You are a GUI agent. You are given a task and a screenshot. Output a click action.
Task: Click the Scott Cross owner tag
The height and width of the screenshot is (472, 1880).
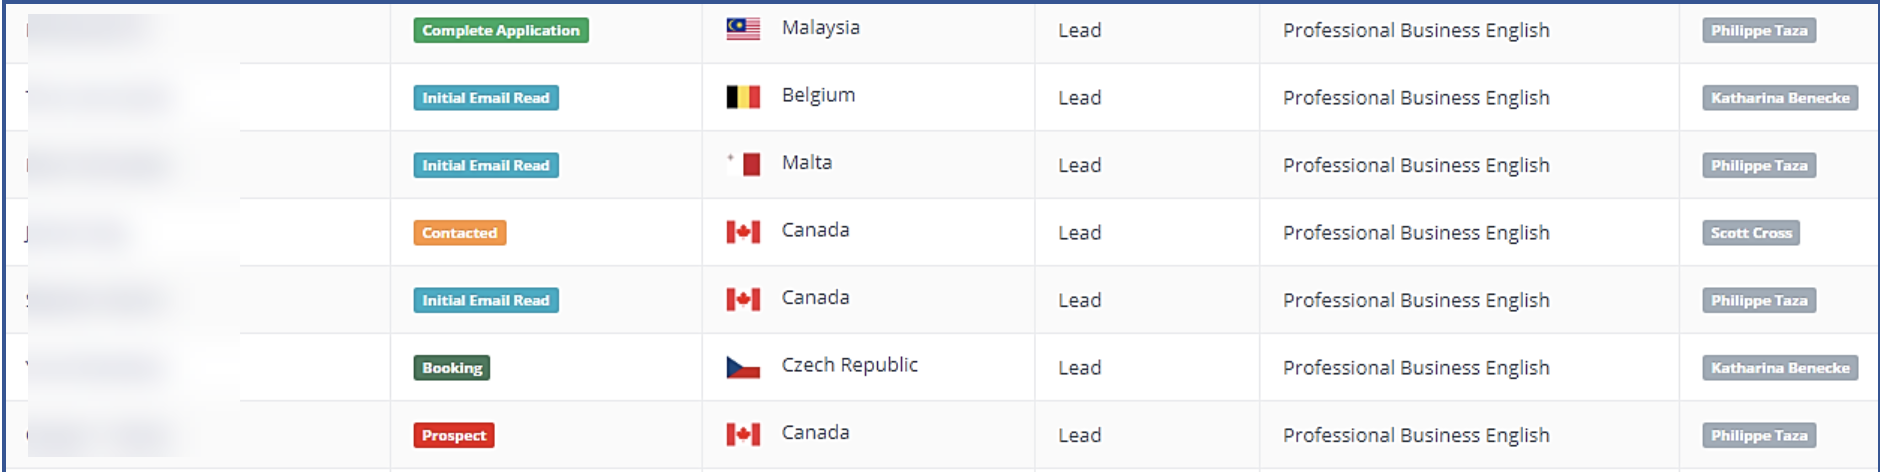(1751, 233)
